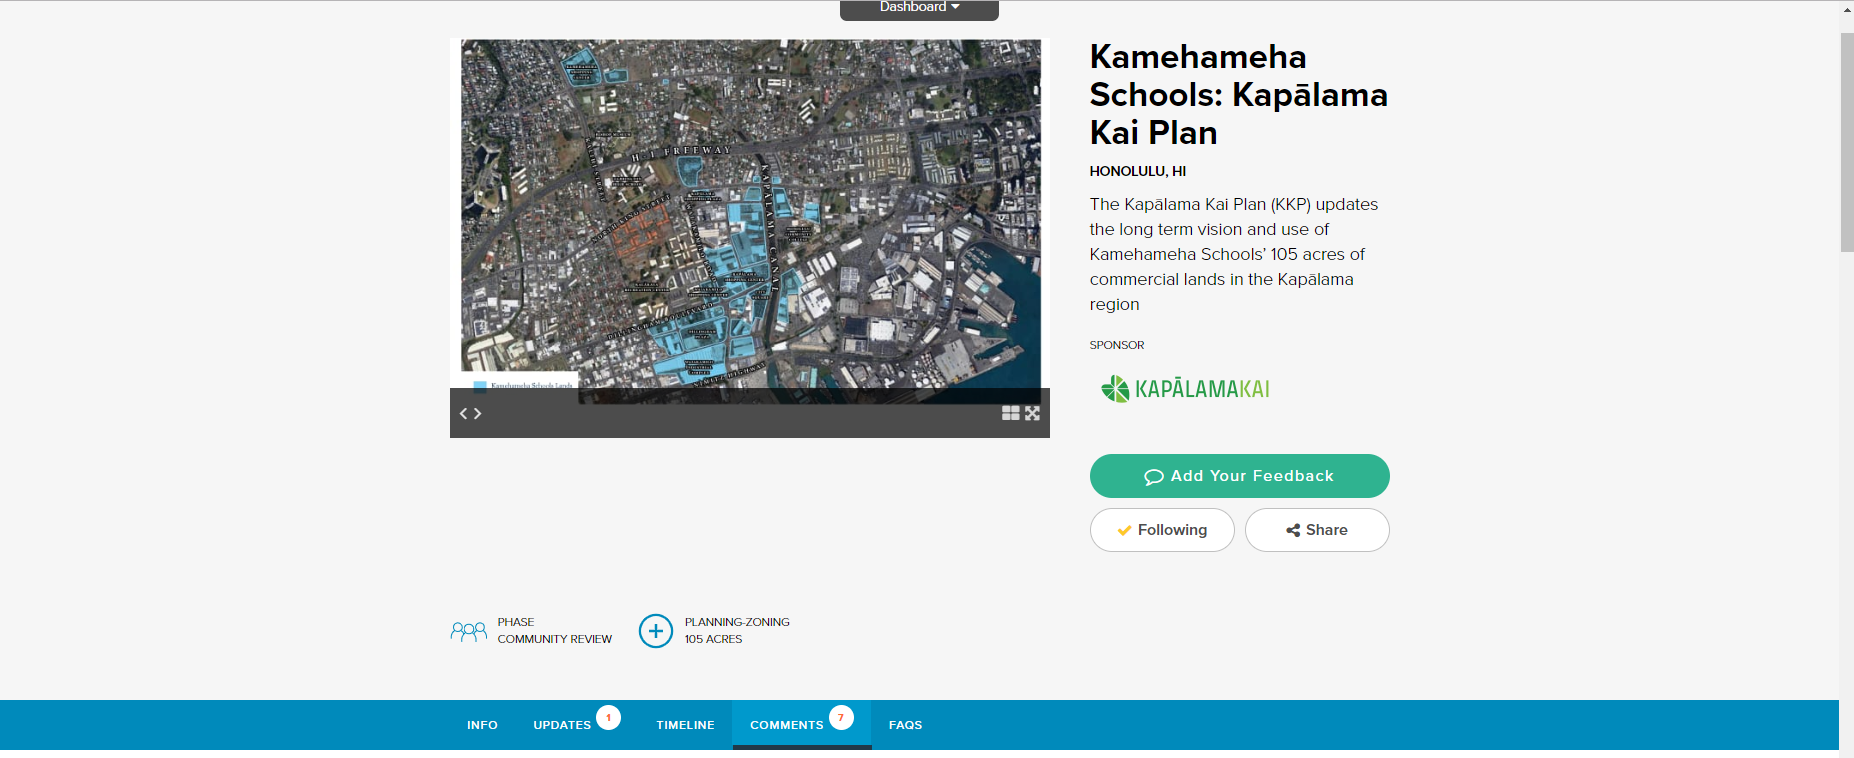Image resolution: width=1854 pixels, height=758 pixels.
Task: Click the checkmark icon on Following
Action: [1125, 531]
